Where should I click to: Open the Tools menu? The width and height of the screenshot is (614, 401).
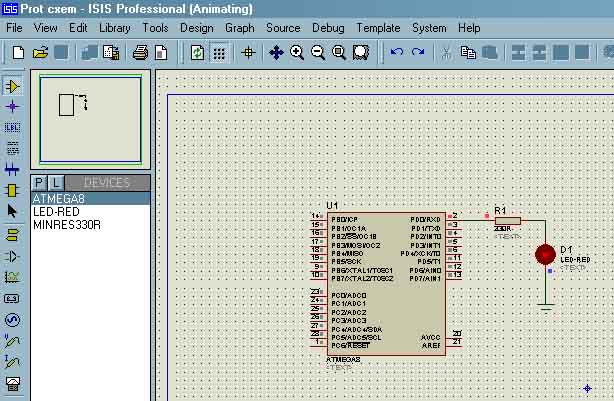155,28
